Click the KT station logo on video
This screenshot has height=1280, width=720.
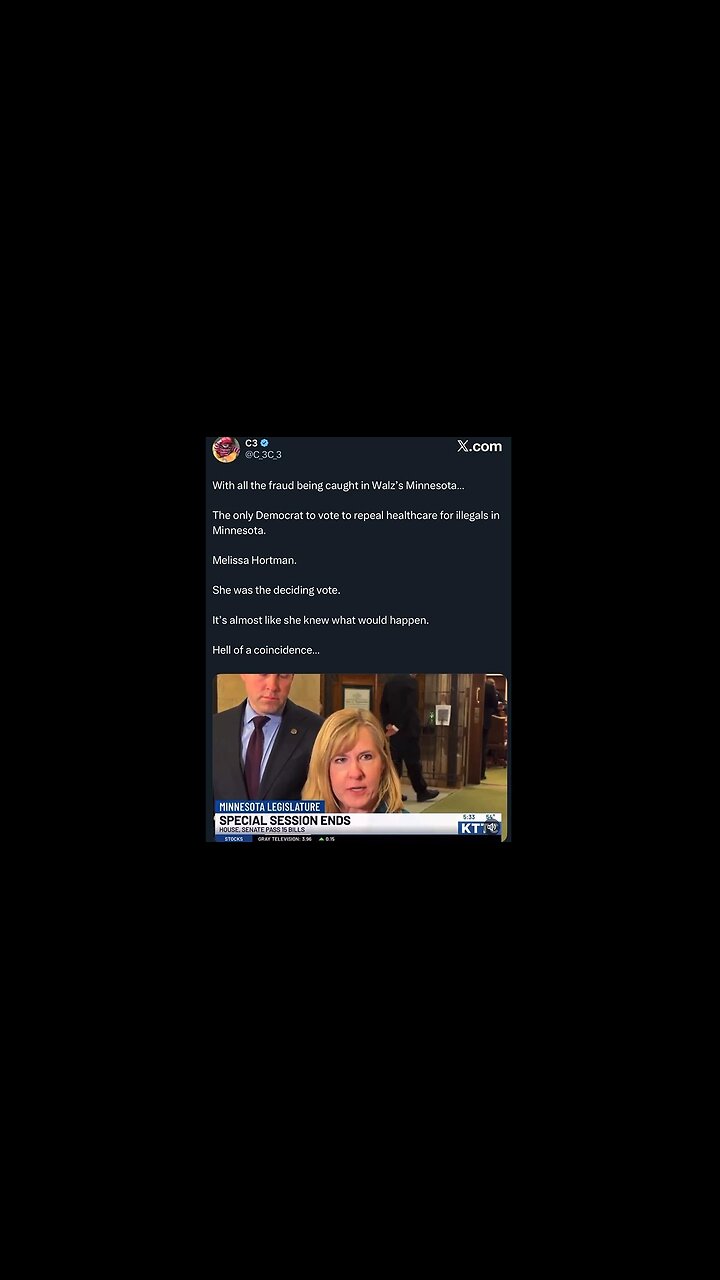pos(472,827)
